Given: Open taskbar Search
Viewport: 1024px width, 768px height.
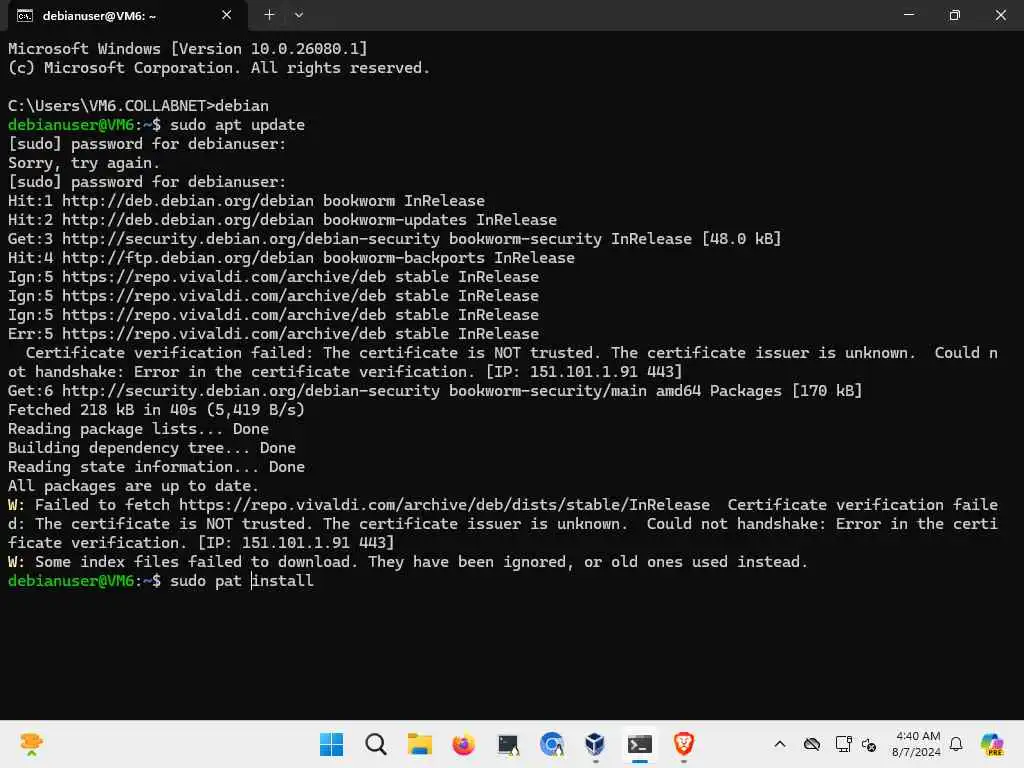Looking at the screenshot, I should [x=376, y=744].
